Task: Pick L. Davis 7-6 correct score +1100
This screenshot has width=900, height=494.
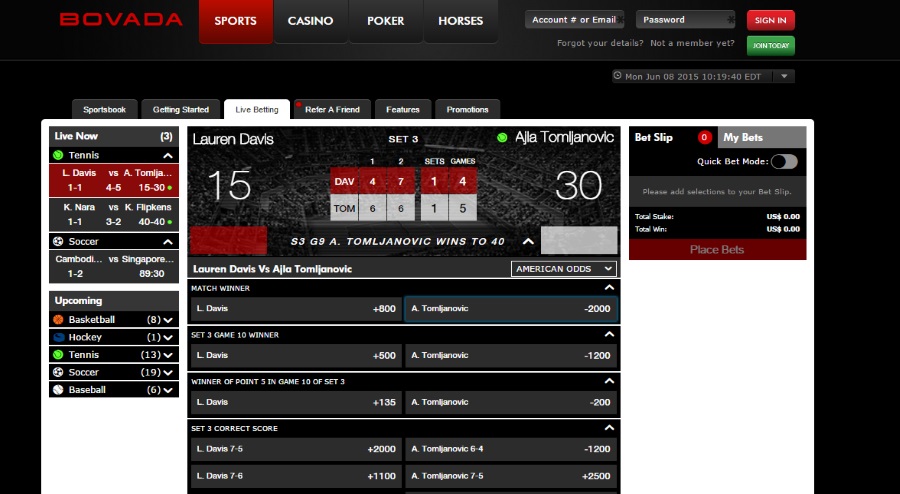Action: (x=296, y=476)
